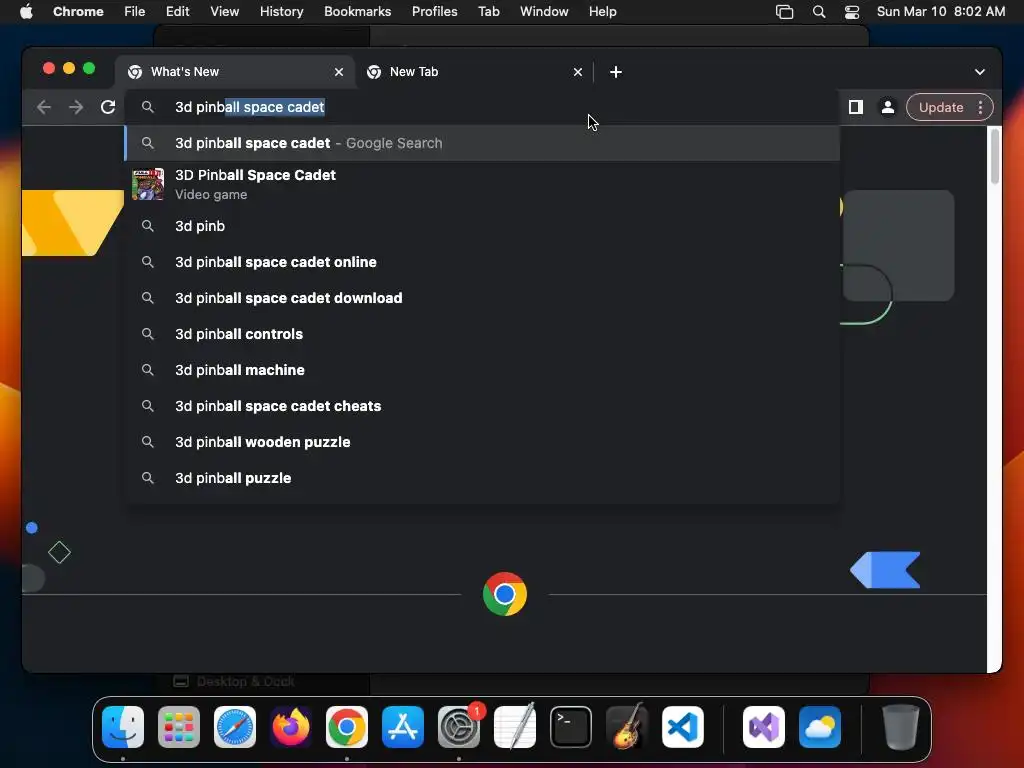Open Chrome from the Dock
The image size is (1024, 768).
(x=347, y=727)
